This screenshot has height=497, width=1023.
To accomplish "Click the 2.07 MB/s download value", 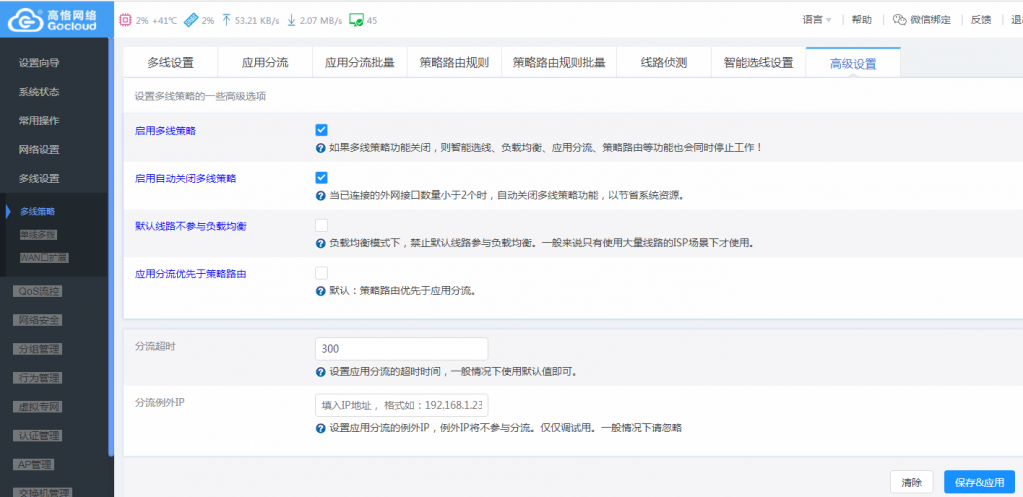I will [321, 20].
